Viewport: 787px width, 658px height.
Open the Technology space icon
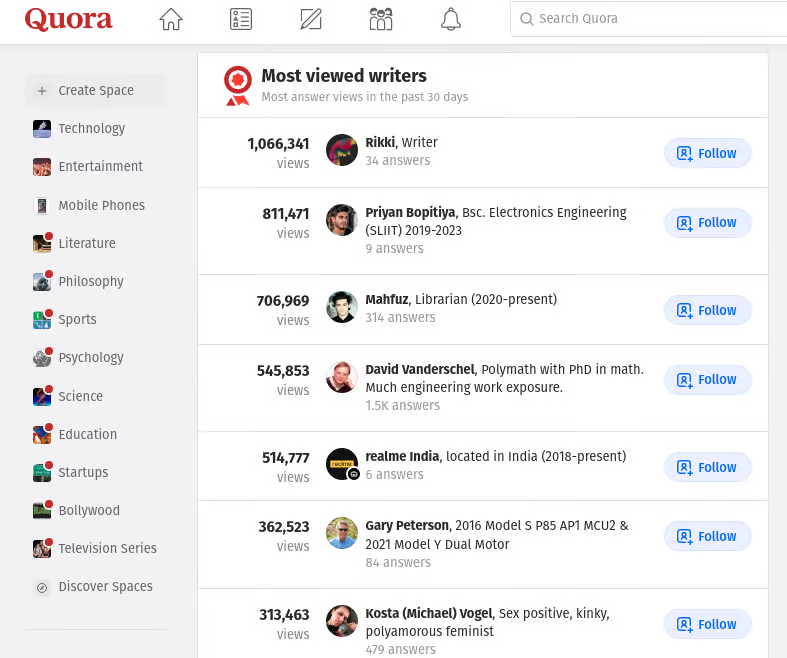[x=42, y=128]
